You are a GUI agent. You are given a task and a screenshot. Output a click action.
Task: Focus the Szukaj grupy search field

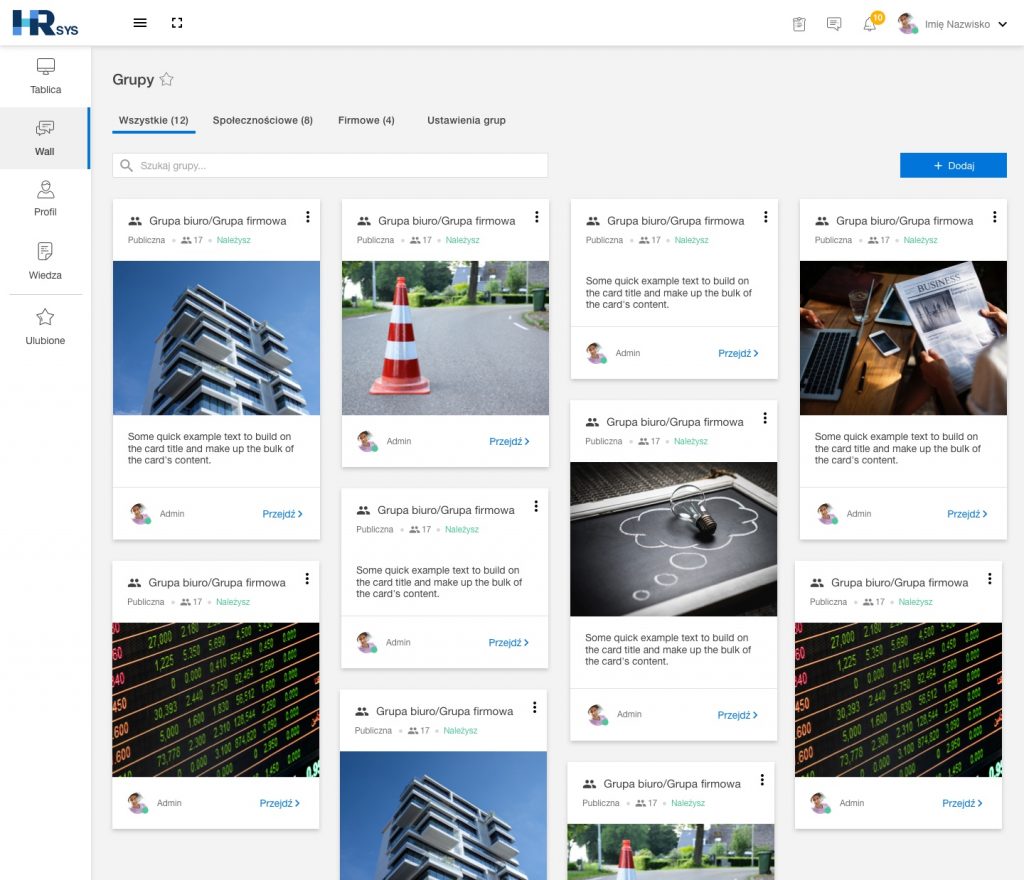tap(330, 166)
